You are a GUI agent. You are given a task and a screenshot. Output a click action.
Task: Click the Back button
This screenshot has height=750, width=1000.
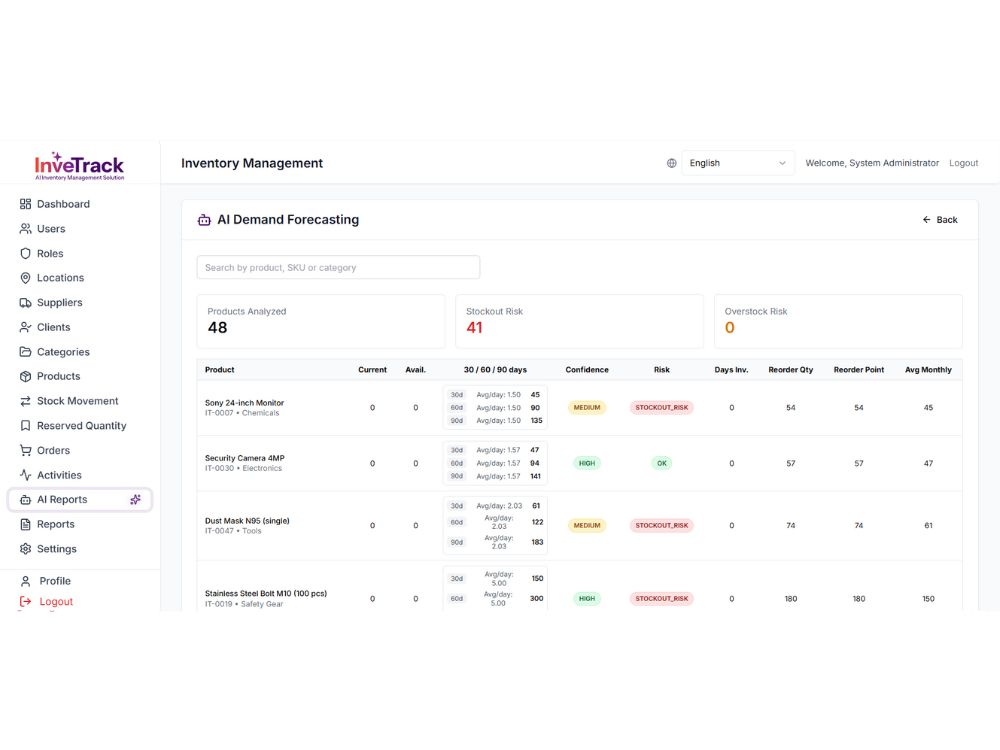(x=940, y=219)
